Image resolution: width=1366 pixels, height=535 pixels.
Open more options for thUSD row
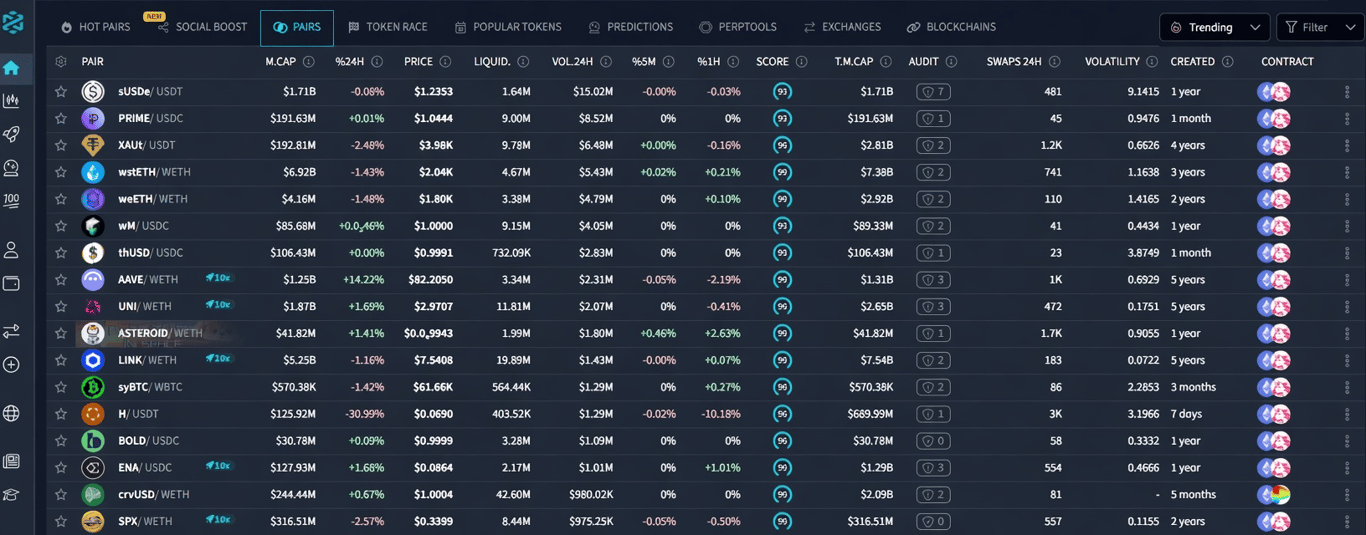click(1347, 253)
